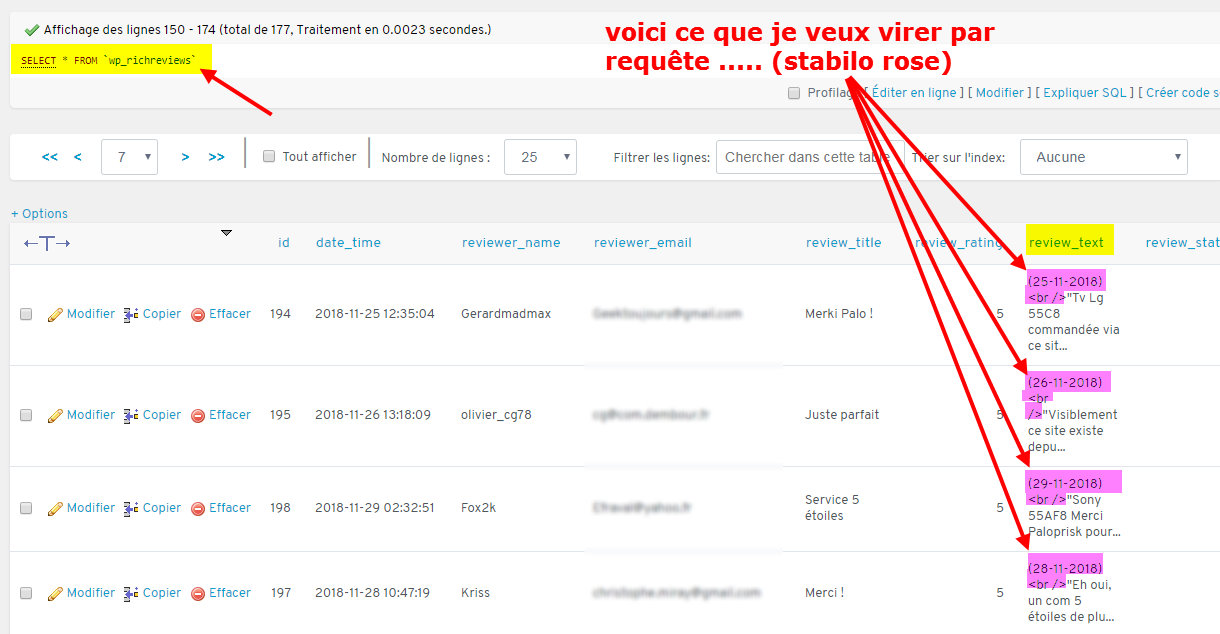Sort by the reviewer_name column header
This screenshot has width=1220, height=634.
click(x=511, y=243)
